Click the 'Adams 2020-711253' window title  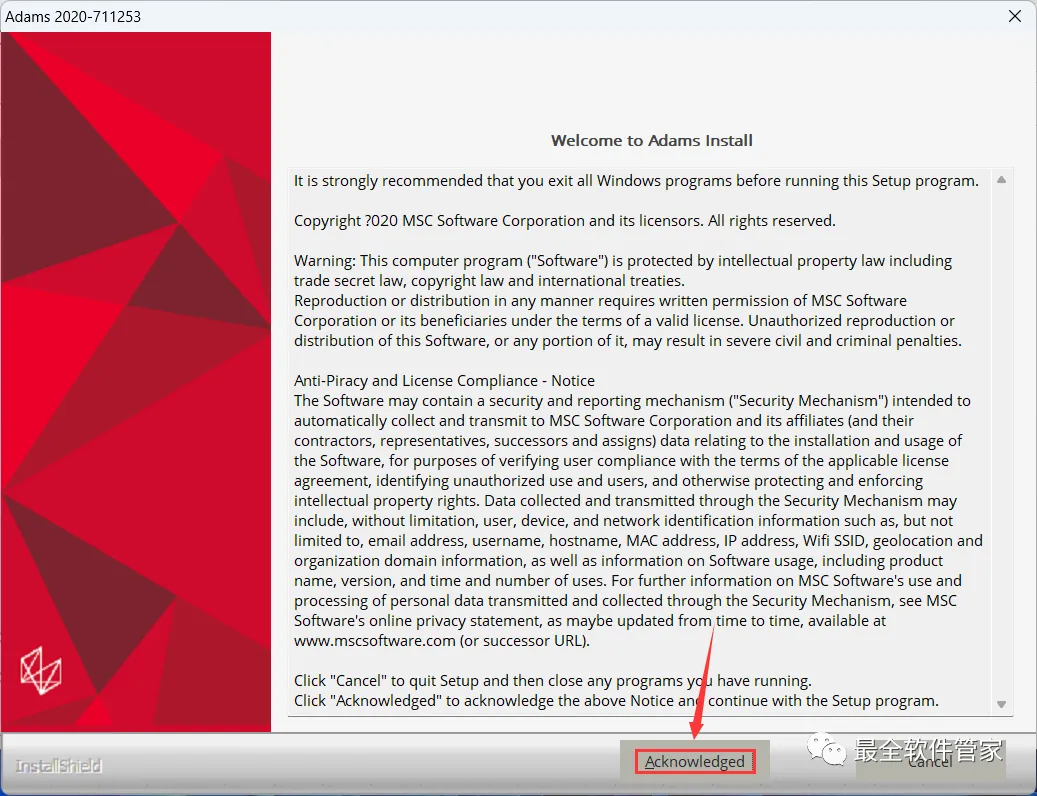[73, 17]
